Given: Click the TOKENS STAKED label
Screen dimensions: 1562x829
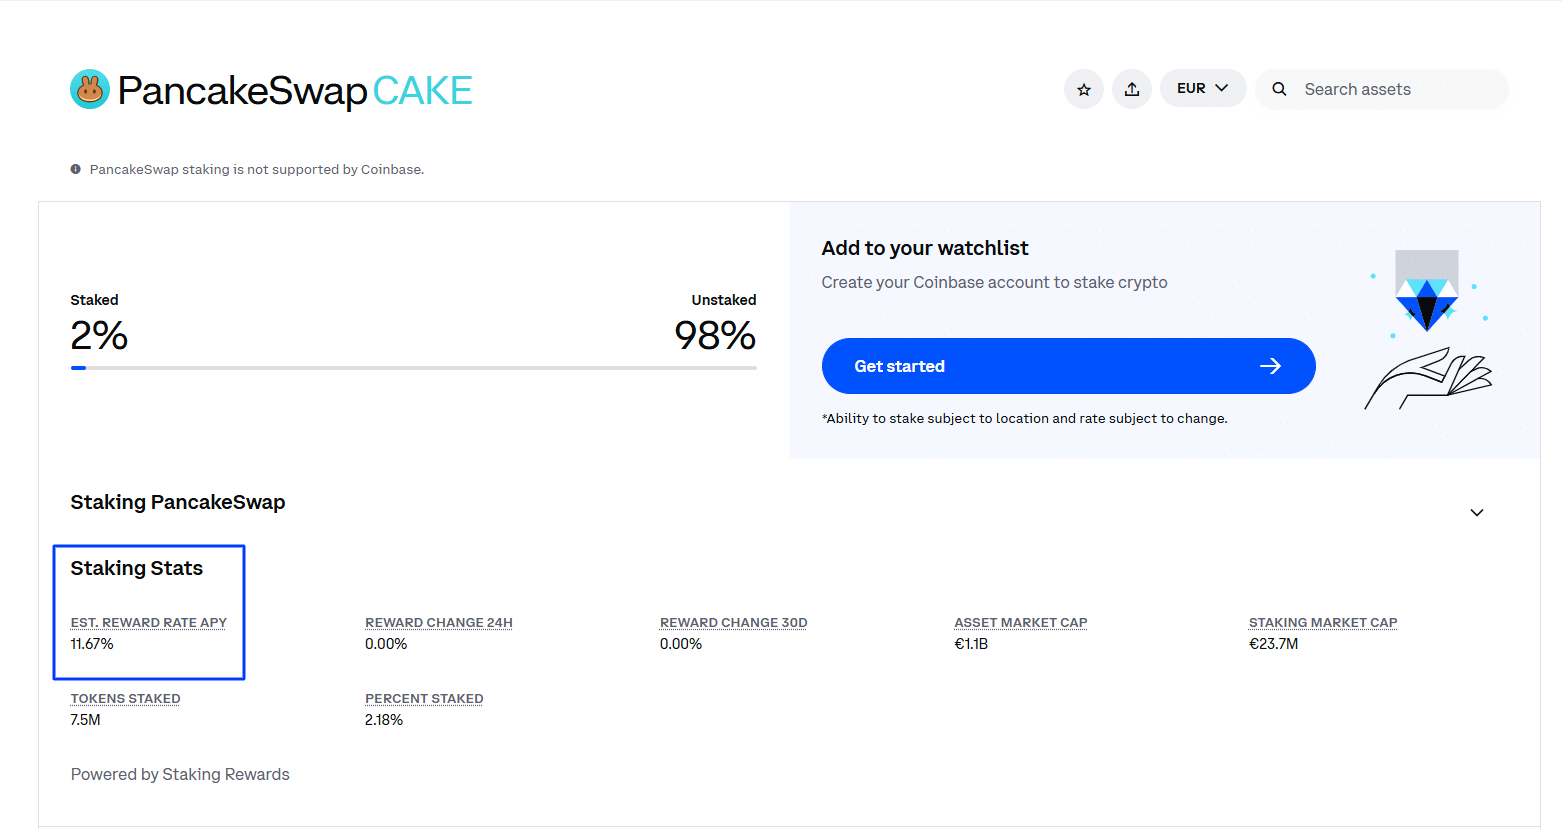Looking at the screenshot, I should [125, 699].
